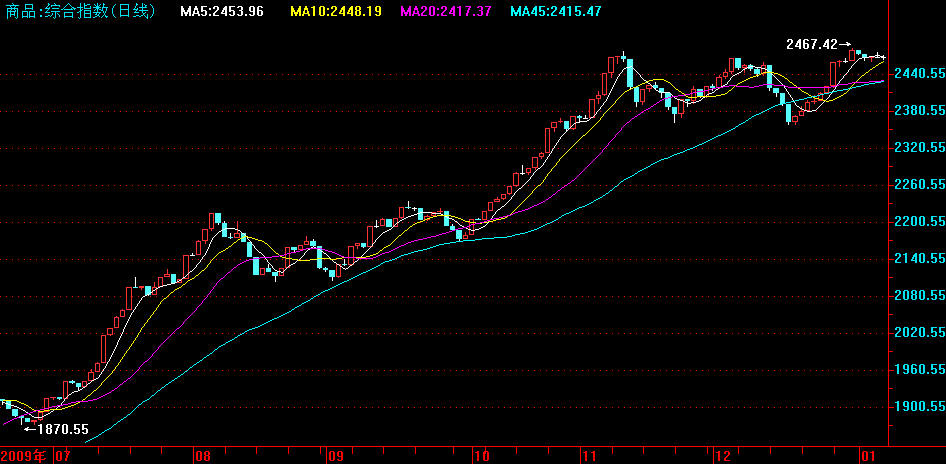
Task: Click the 1870.55 low price annotation
Action: pyautogui.click(x=62, y=429)
